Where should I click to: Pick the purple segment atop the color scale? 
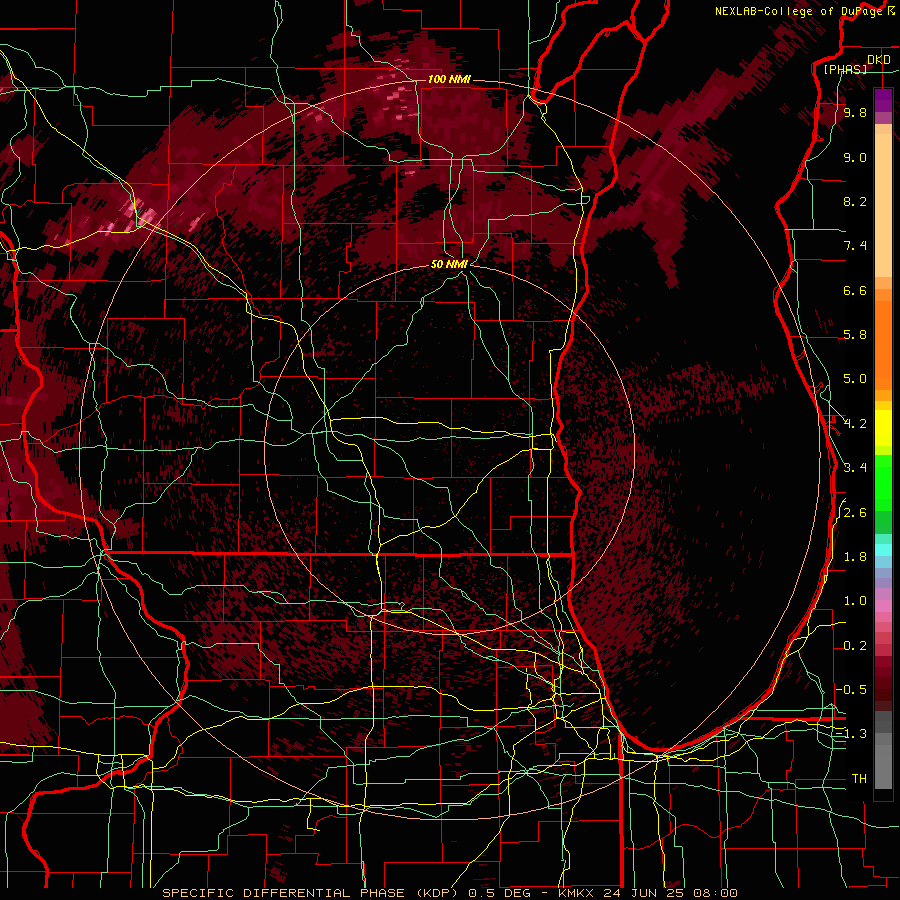click(x=883, y=100)
